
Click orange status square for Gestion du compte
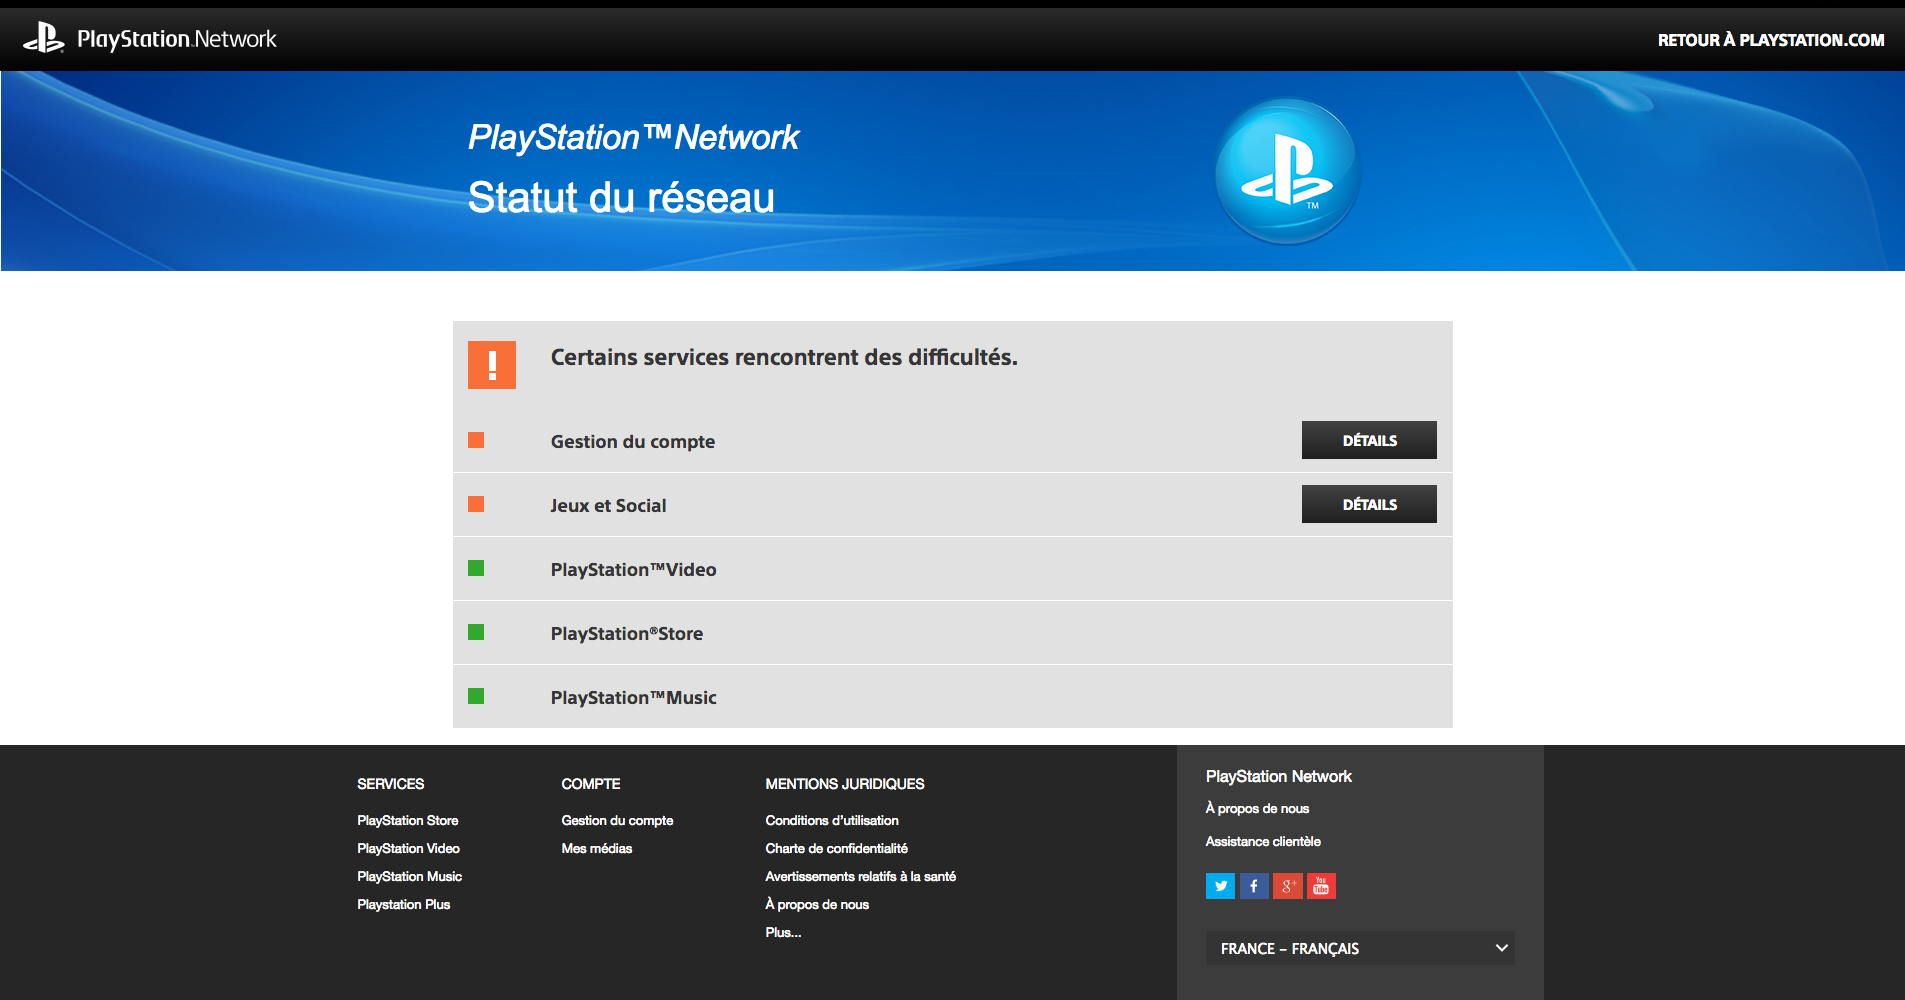pyautogui.click(x=476, y=440)
